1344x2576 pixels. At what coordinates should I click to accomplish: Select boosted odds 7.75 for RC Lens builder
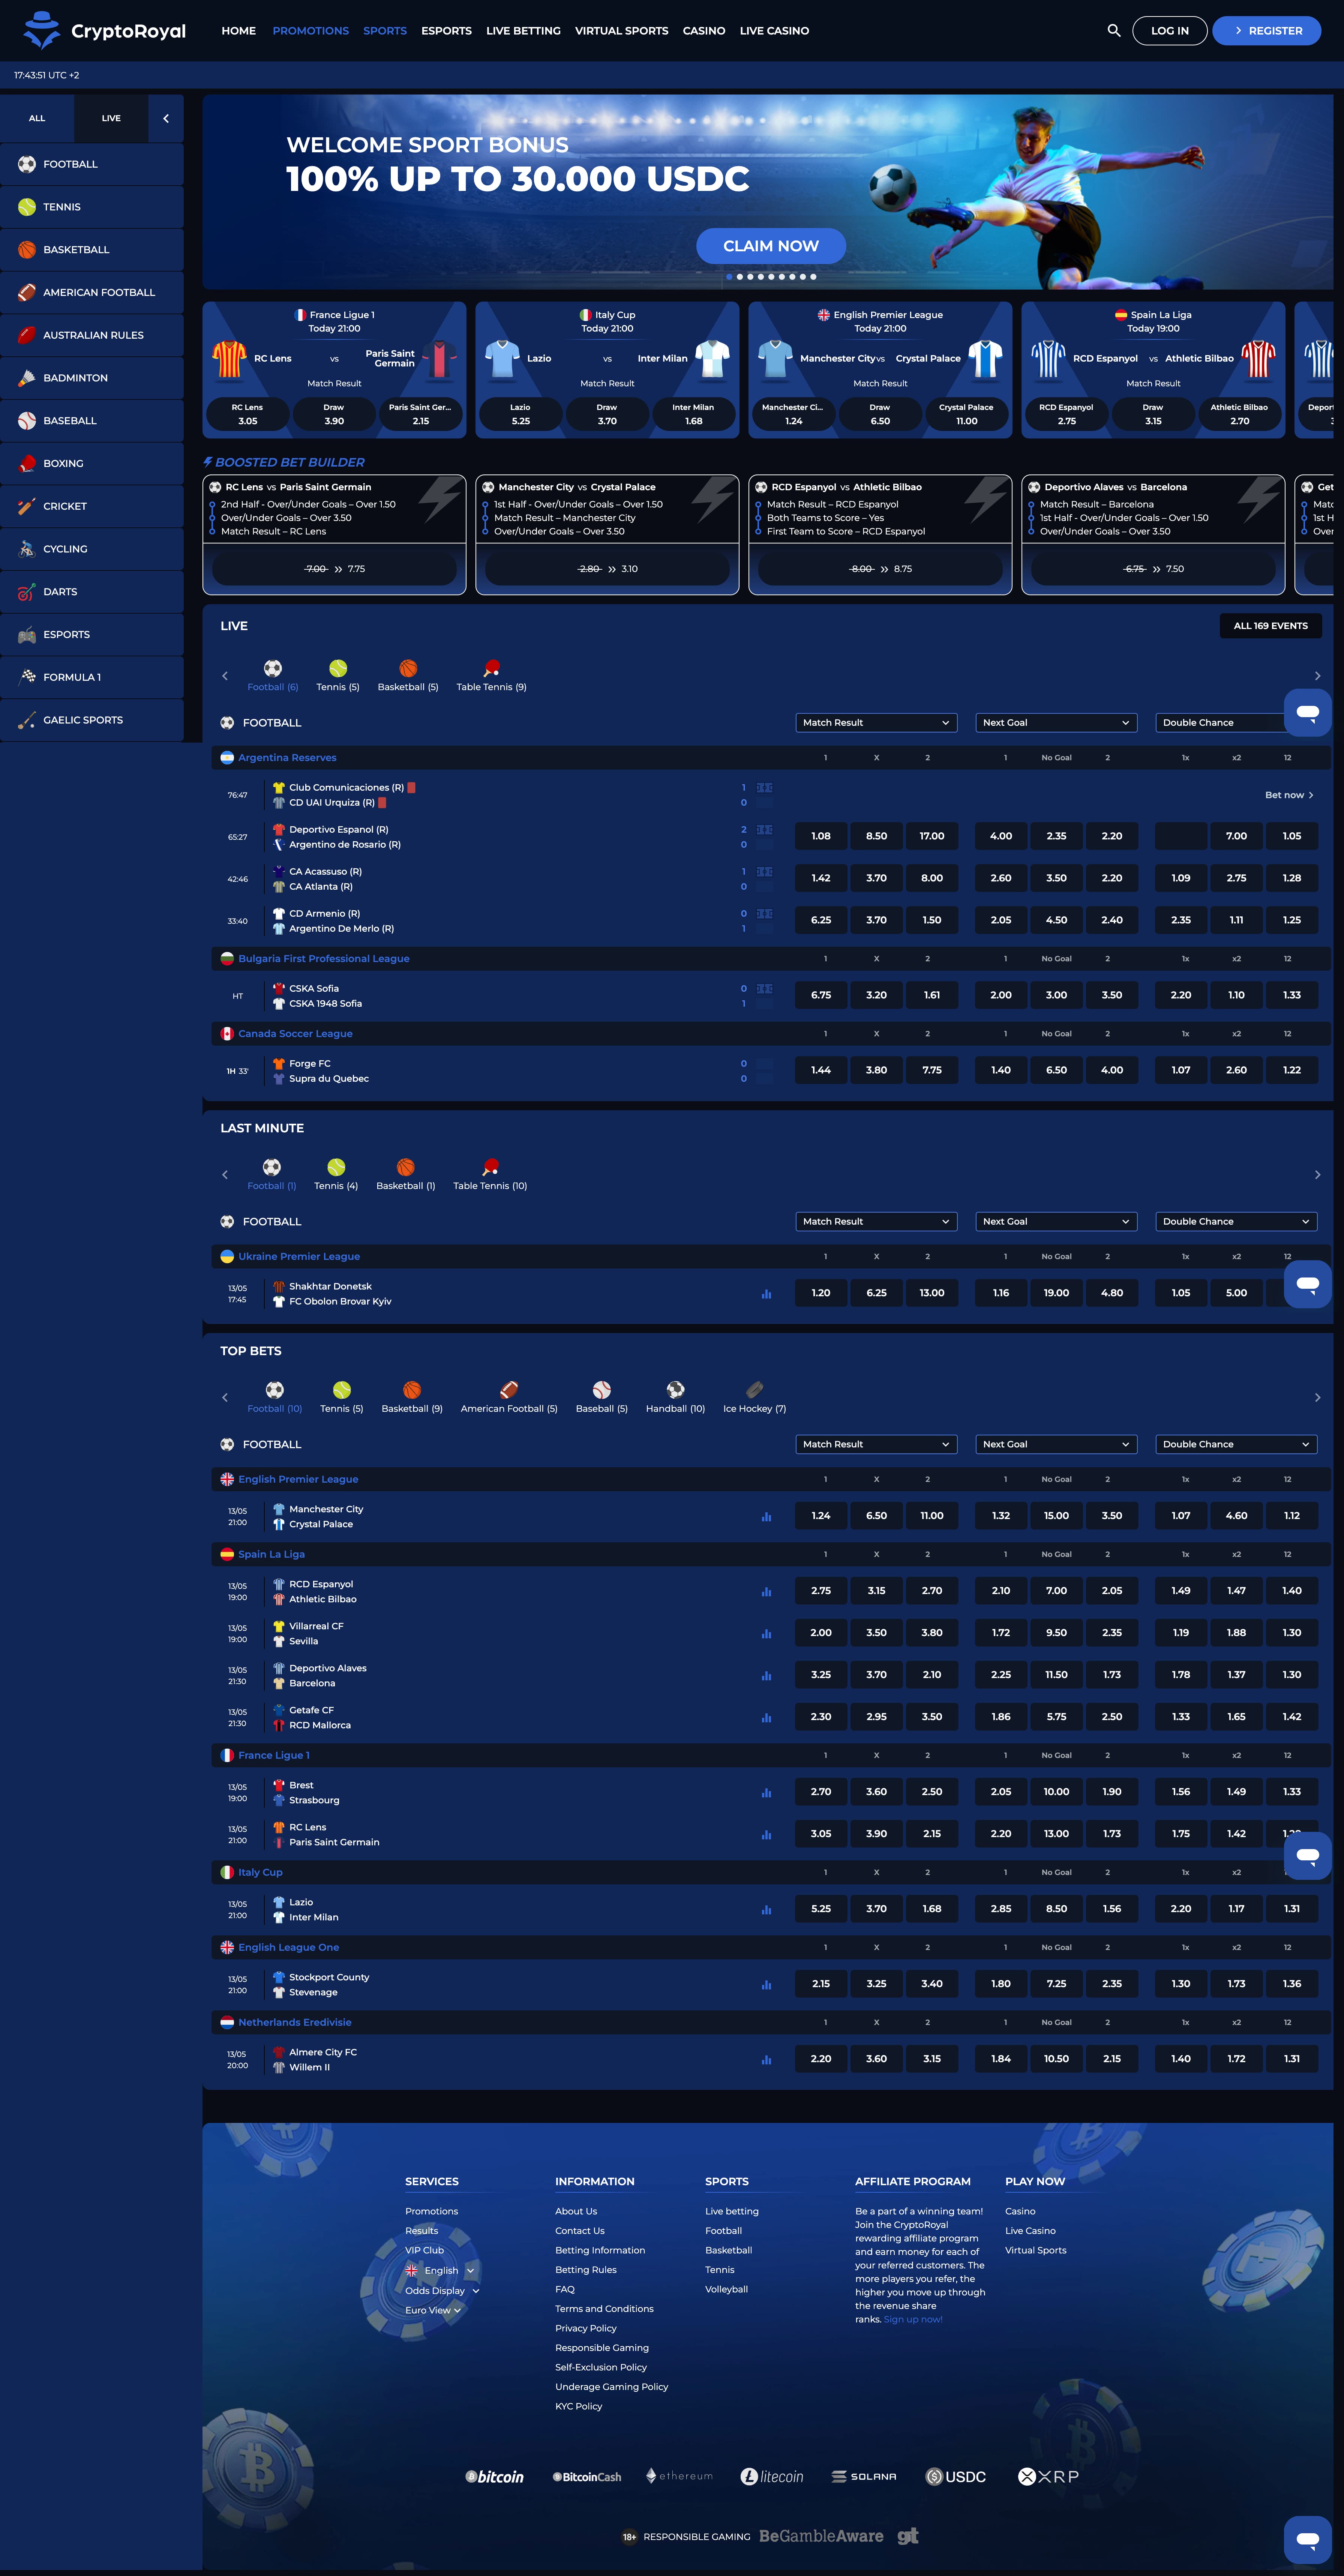334,569
